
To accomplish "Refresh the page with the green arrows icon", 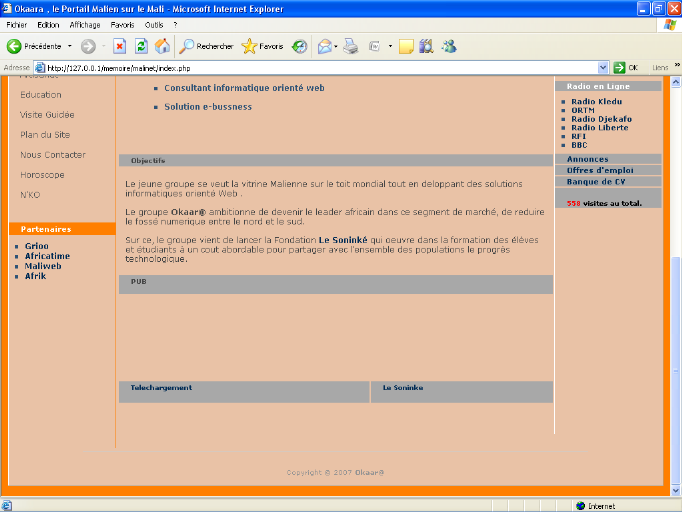I will 141,46.
